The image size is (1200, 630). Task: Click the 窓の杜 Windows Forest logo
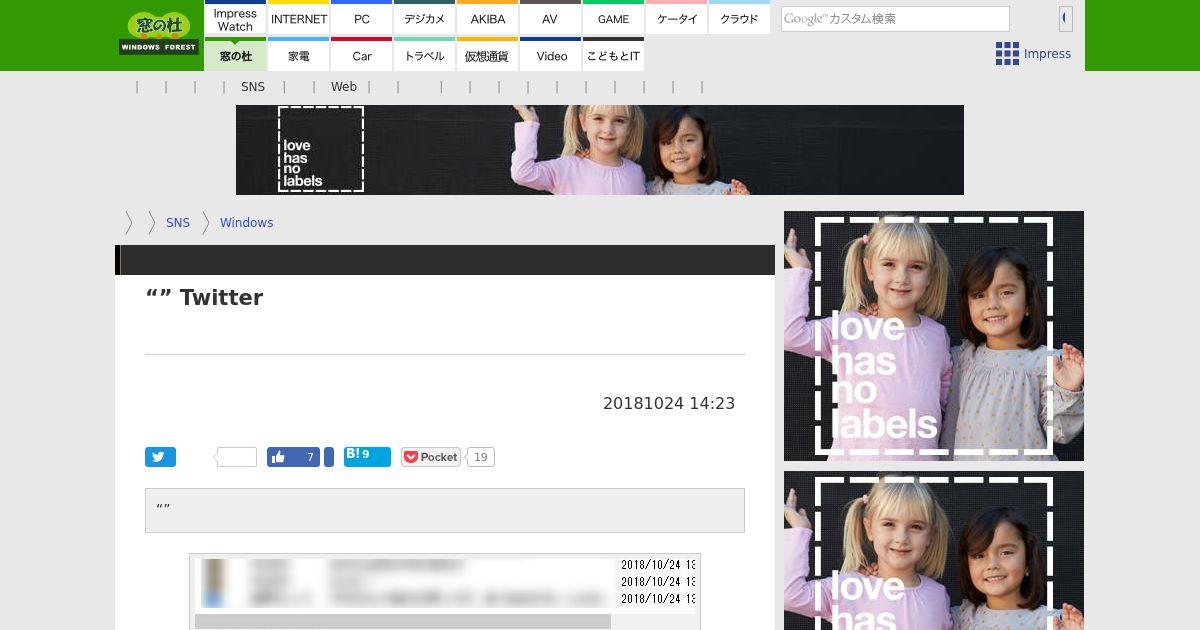point(159,34)
